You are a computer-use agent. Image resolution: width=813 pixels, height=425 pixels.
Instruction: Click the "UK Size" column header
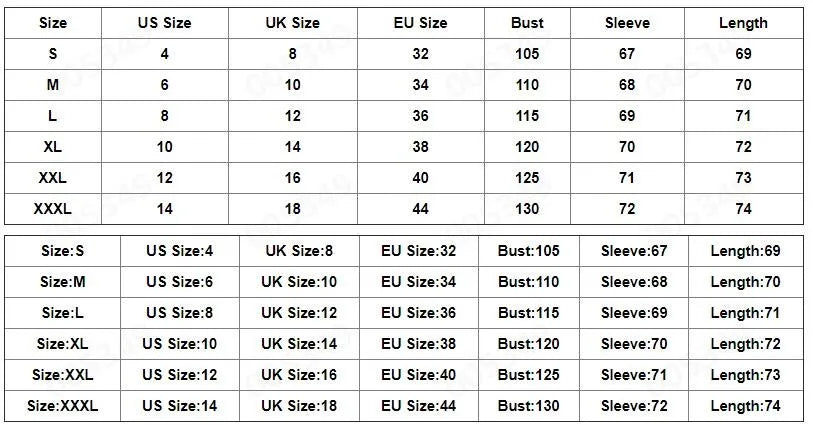coord(292,23)
